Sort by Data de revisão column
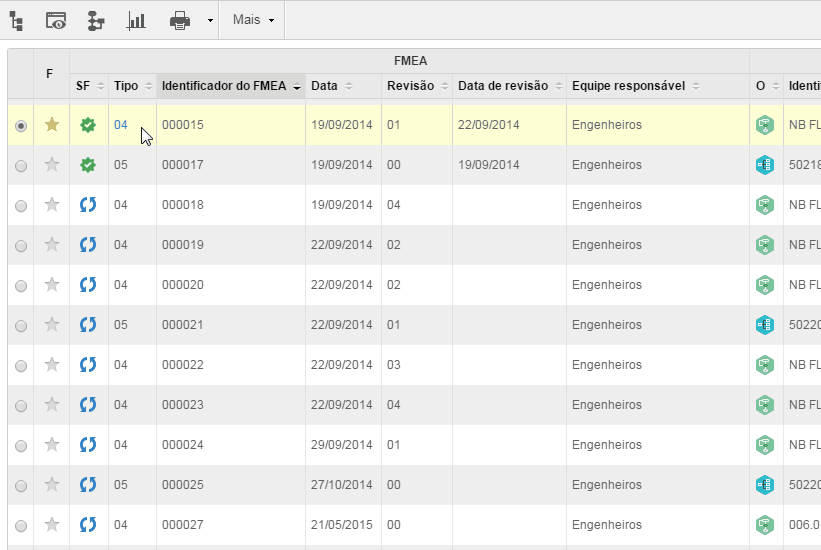 [503, 86]
